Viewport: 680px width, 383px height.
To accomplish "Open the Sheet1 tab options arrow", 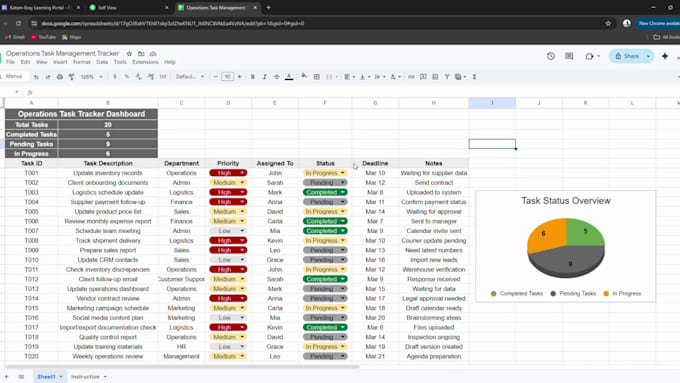I will coord(61,377).
